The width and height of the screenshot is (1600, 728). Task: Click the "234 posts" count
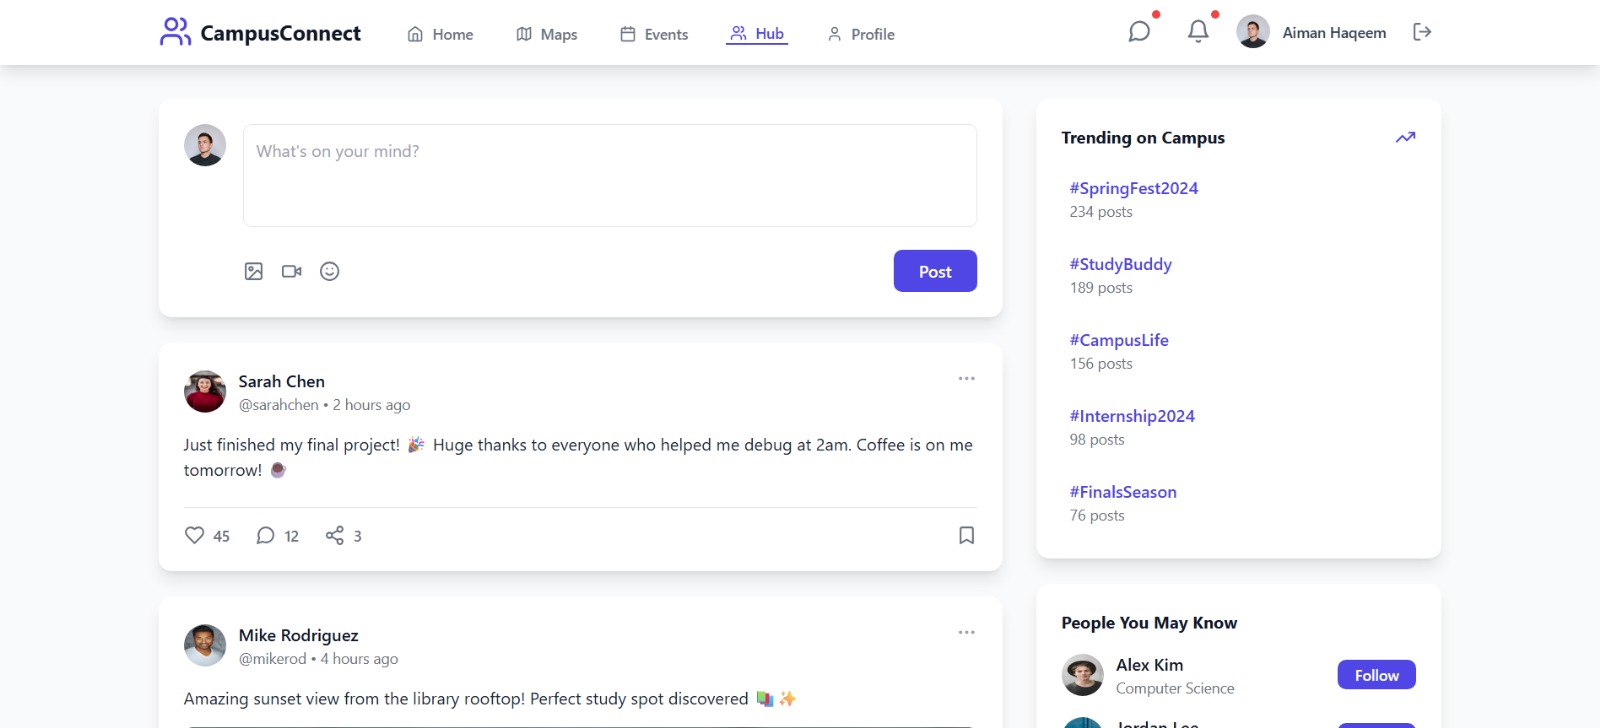1101,212
